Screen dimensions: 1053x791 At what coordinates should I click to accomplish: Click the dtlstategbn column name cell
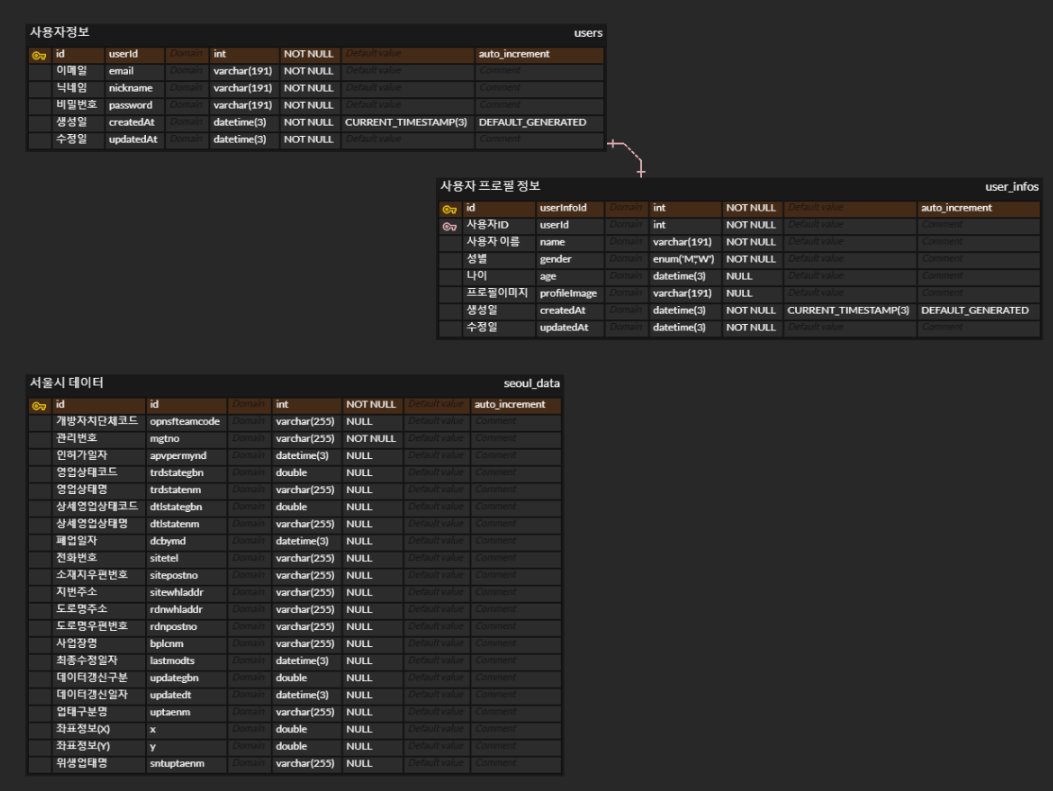[x=186, y=507]
